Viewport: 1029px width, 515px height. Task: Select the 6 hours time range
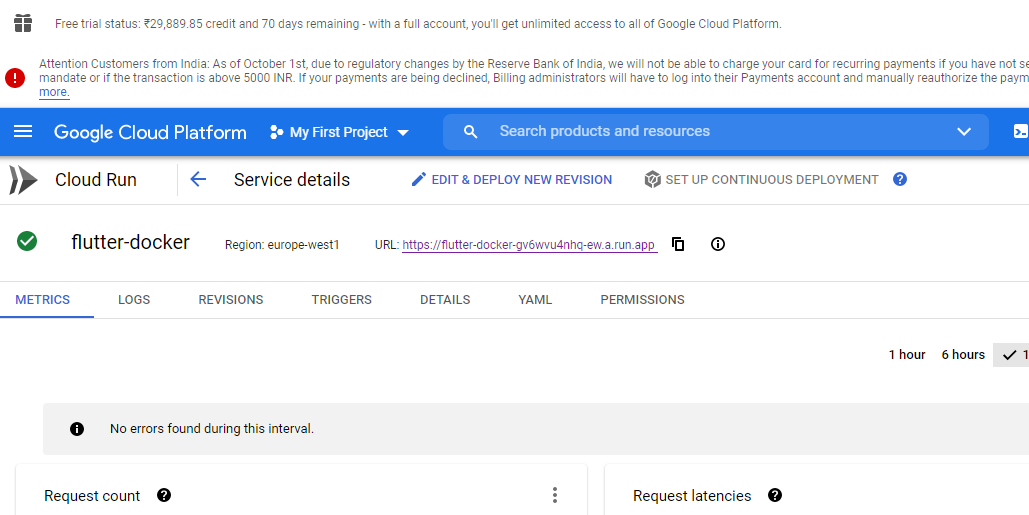point(963,355)
